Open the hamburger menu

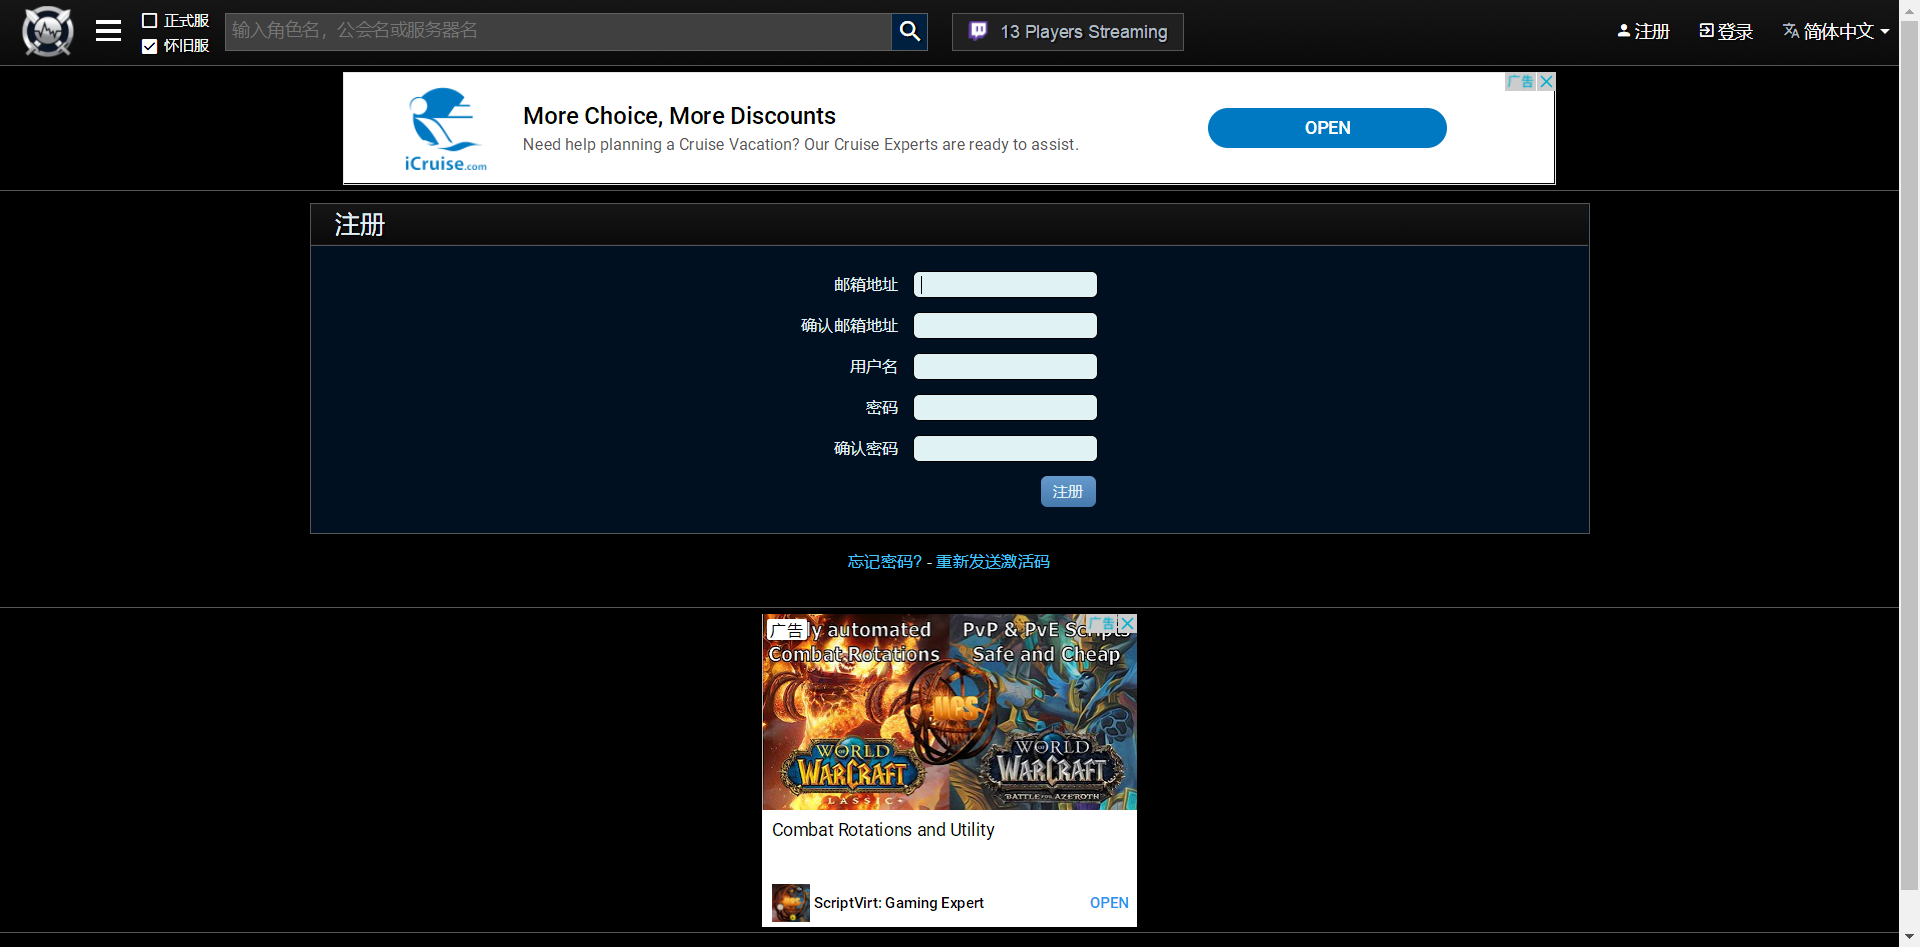click(x=108, y=32)
